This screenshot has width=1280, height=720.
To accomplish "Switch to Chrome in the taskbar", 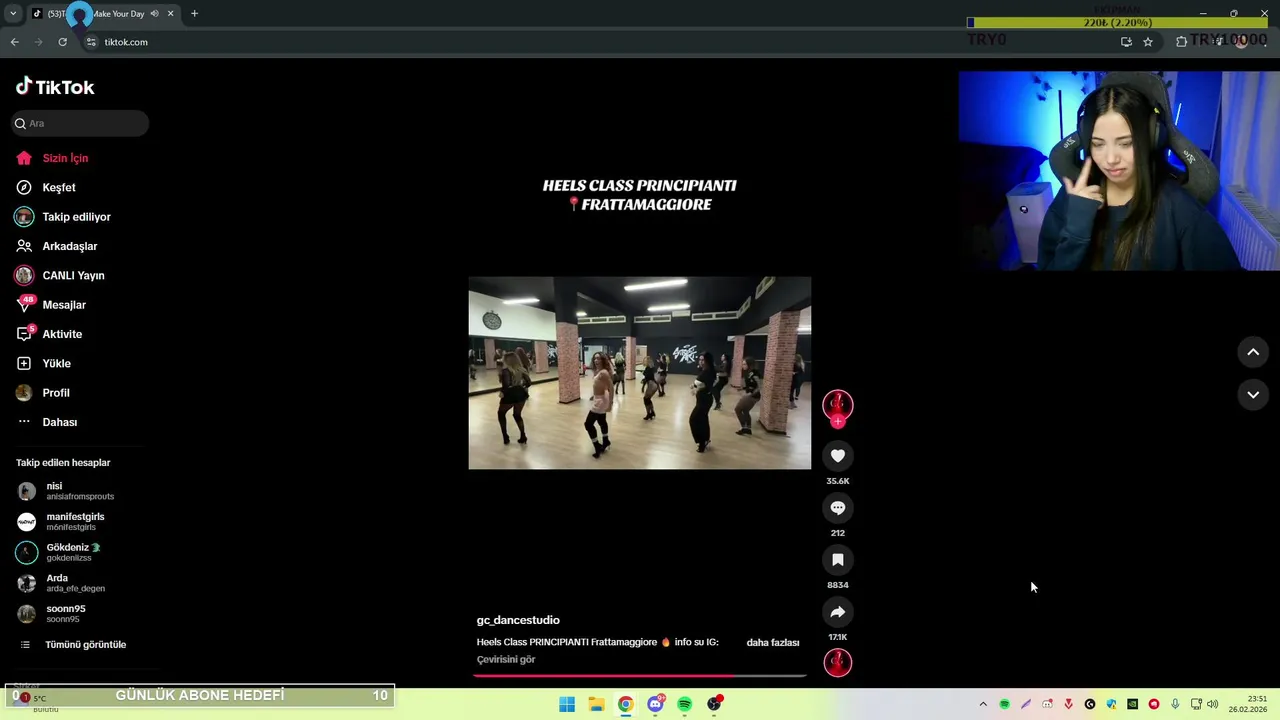I will (x=625, y=704).
